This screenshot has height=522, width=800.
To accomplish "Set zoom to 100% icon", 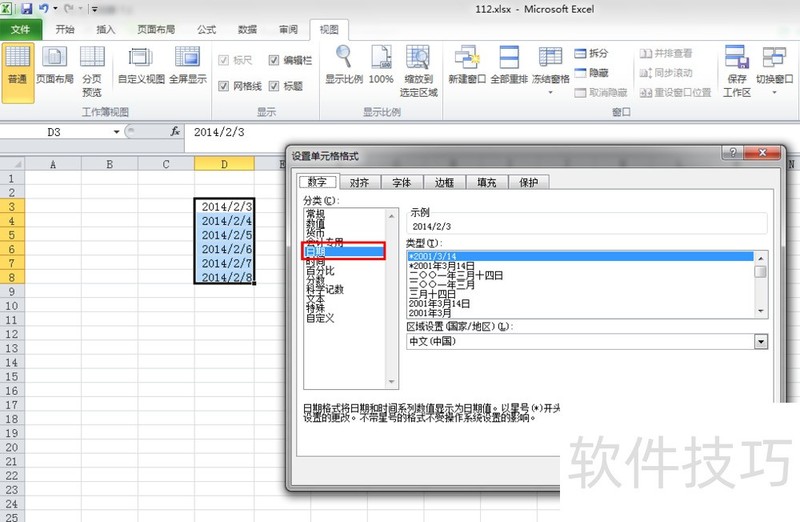I will pos(381,65).
